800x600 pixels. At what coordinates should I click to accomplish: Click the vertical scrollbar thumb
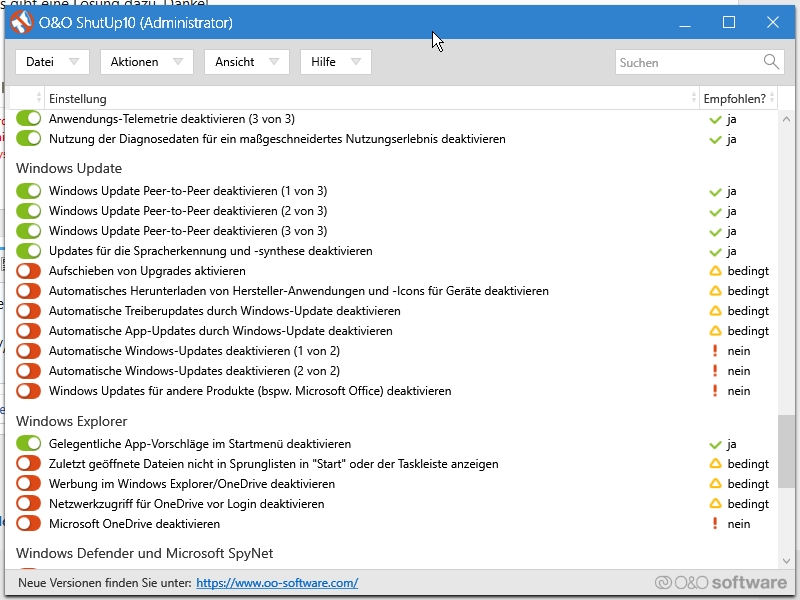786,452
